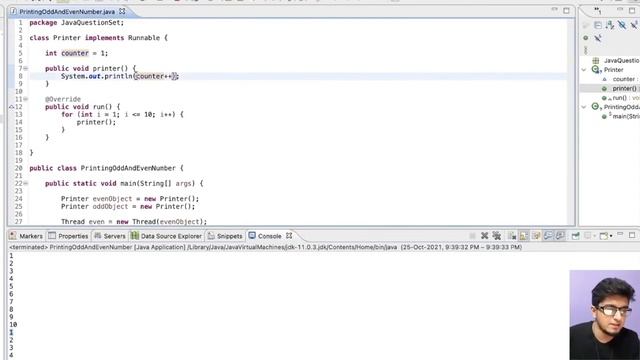The width and height of the screenshot is (640, 360).
Task: Clear the Console output
Action: 512,236
